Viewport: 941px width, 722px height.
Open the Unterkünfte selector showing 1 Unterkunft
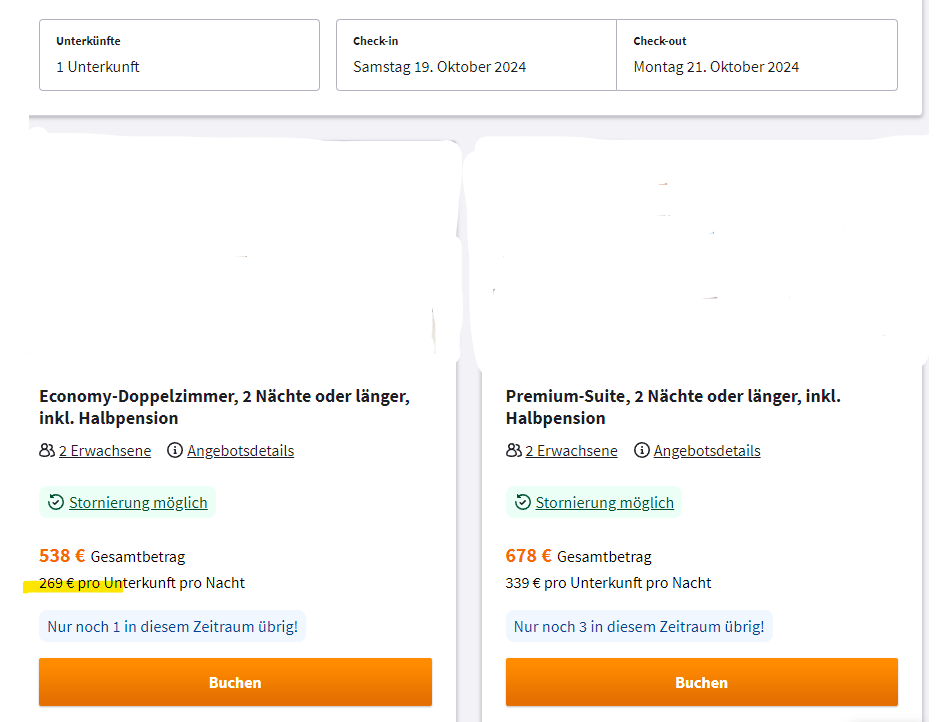[179, 55]
